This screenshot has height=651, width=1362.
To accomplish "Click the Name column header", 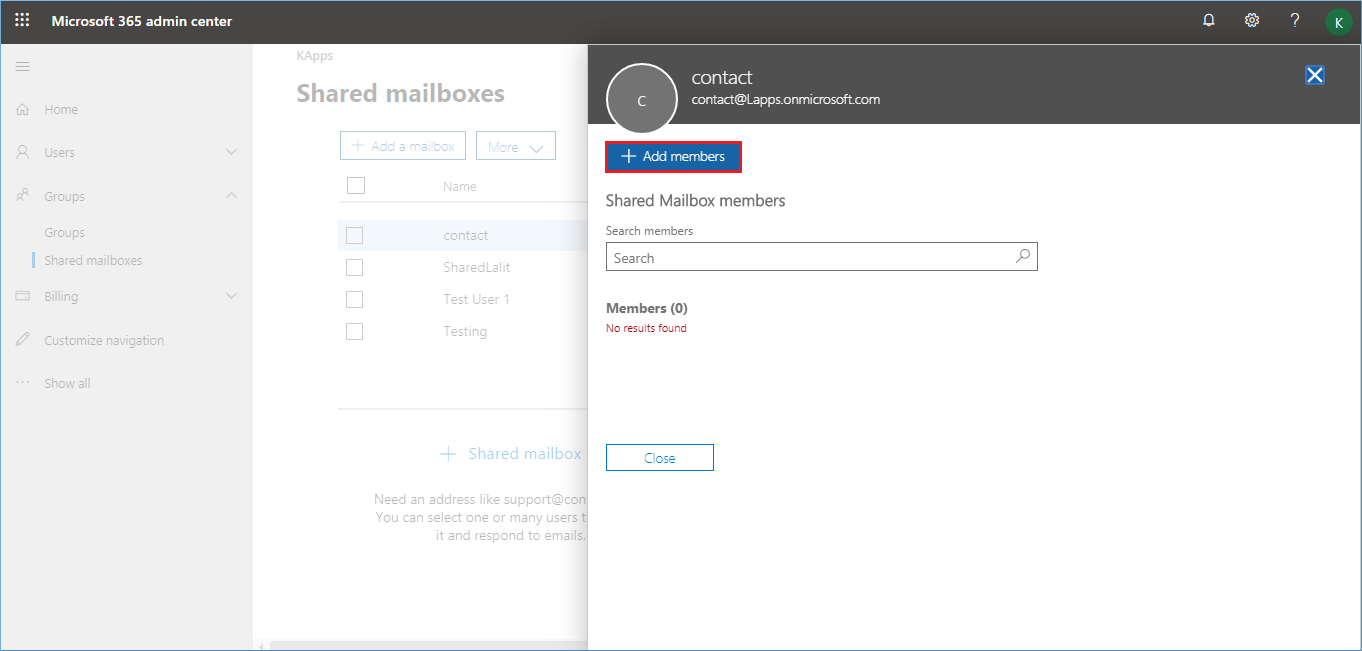I will [x=460, y=186].
